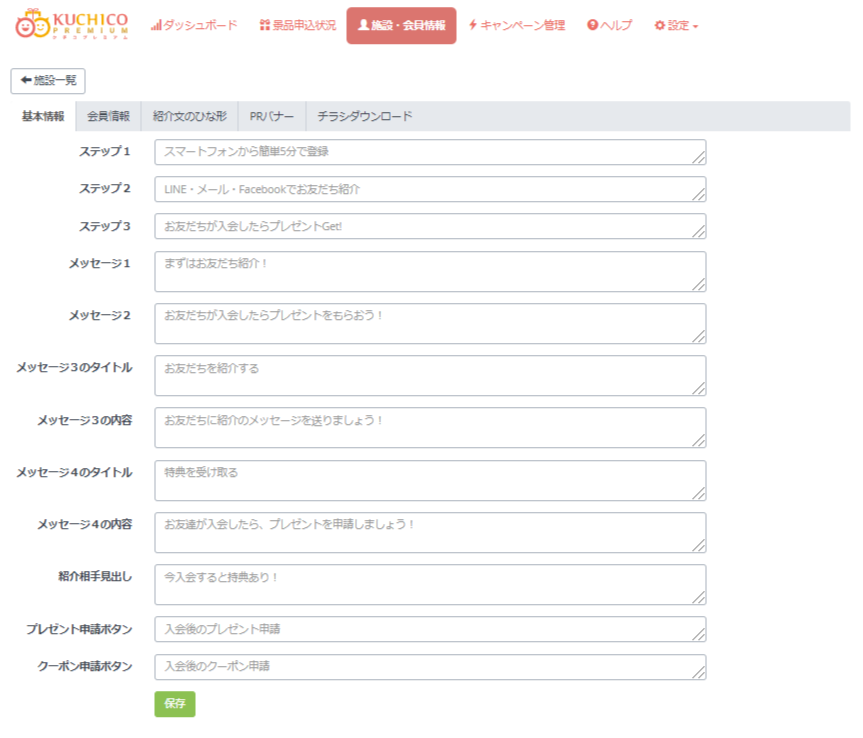Select 施設・会員情報 navigation item
This screenshot has height=738, width=863.
pyautogui.click(x=401, y=26)
